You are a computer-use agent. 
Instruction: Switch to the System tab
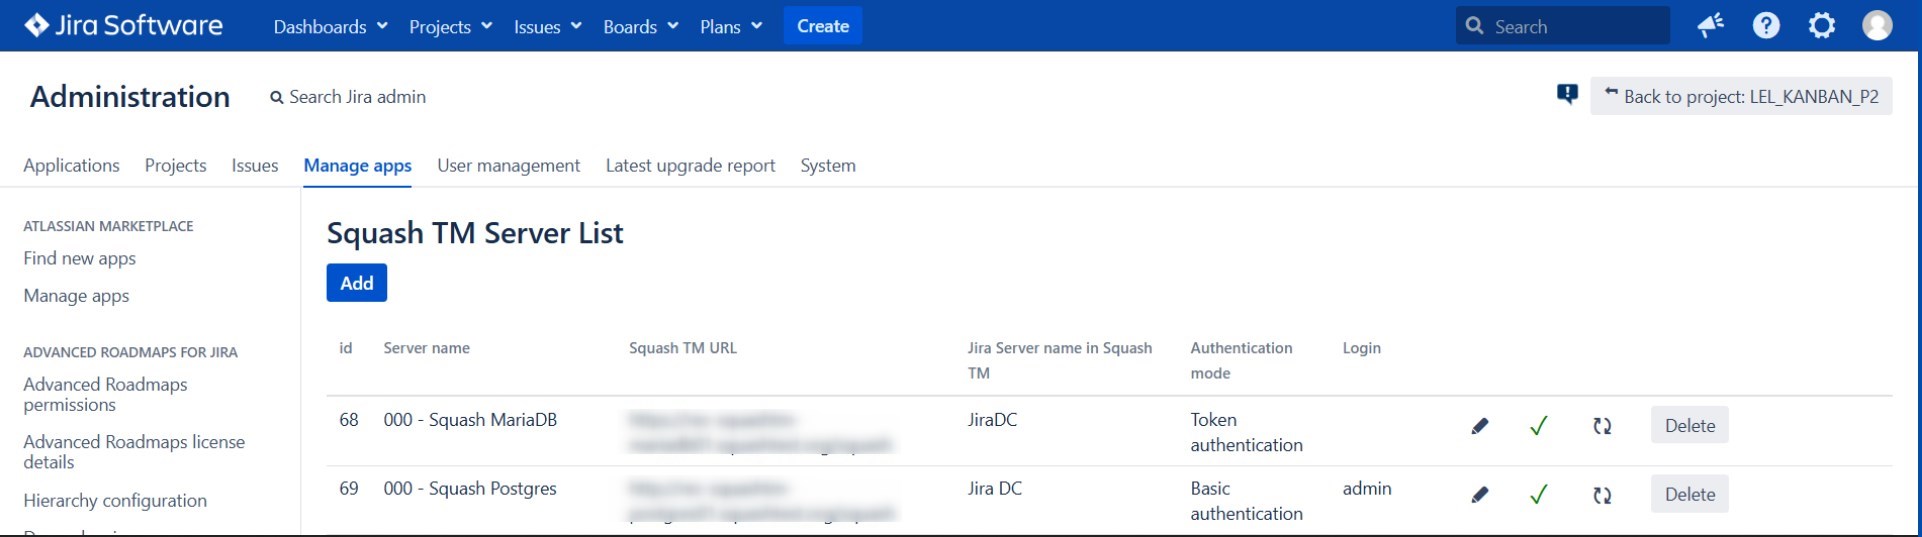pyautogui.click(x=827, y=166)
